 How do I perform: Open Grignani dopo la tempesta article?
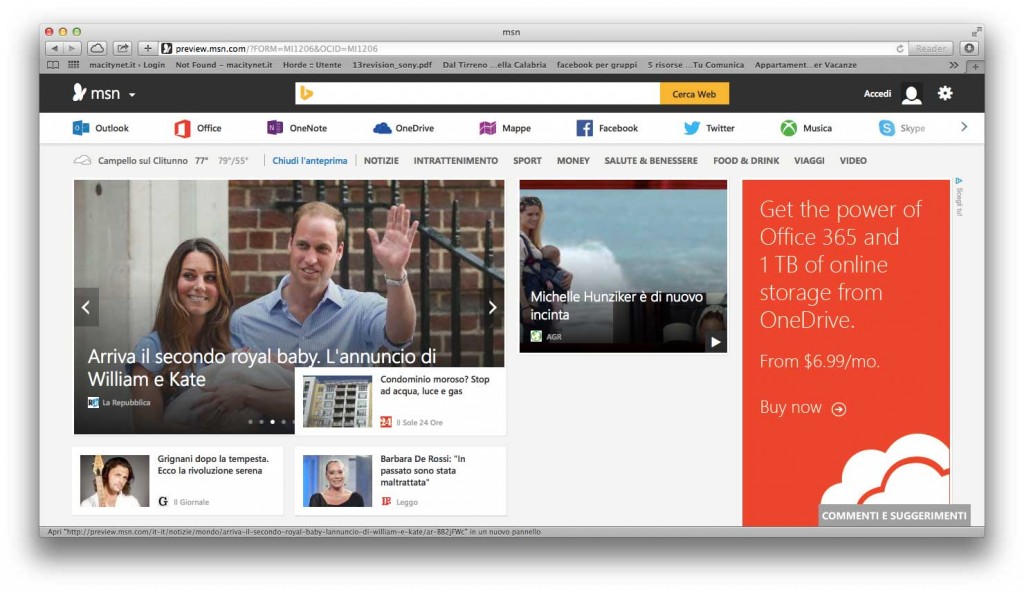(178, 480)
